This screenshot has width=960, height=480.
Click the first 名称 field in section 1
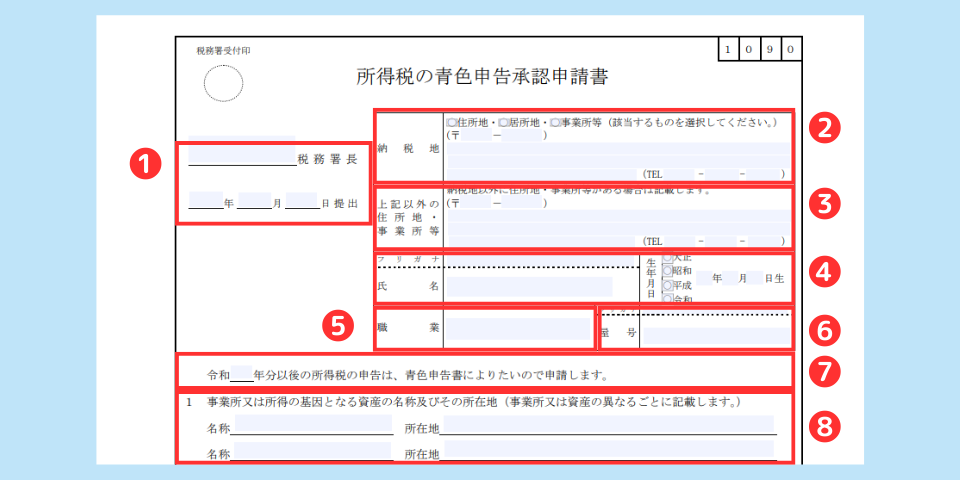(311, 426)
